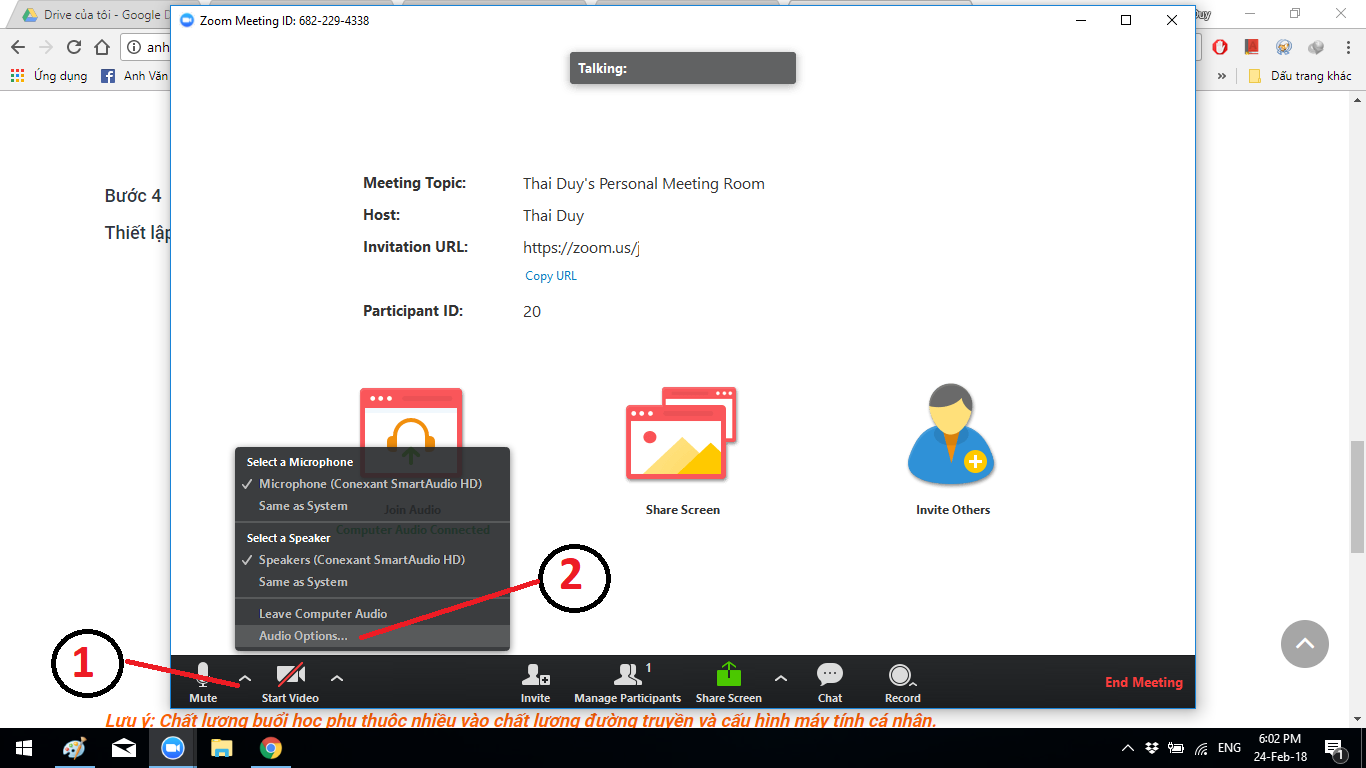Click the Copy URL link
Image resolution: width=1366 pixels, height=768 pixels.
pyautogui.click(x=551, y=276)
